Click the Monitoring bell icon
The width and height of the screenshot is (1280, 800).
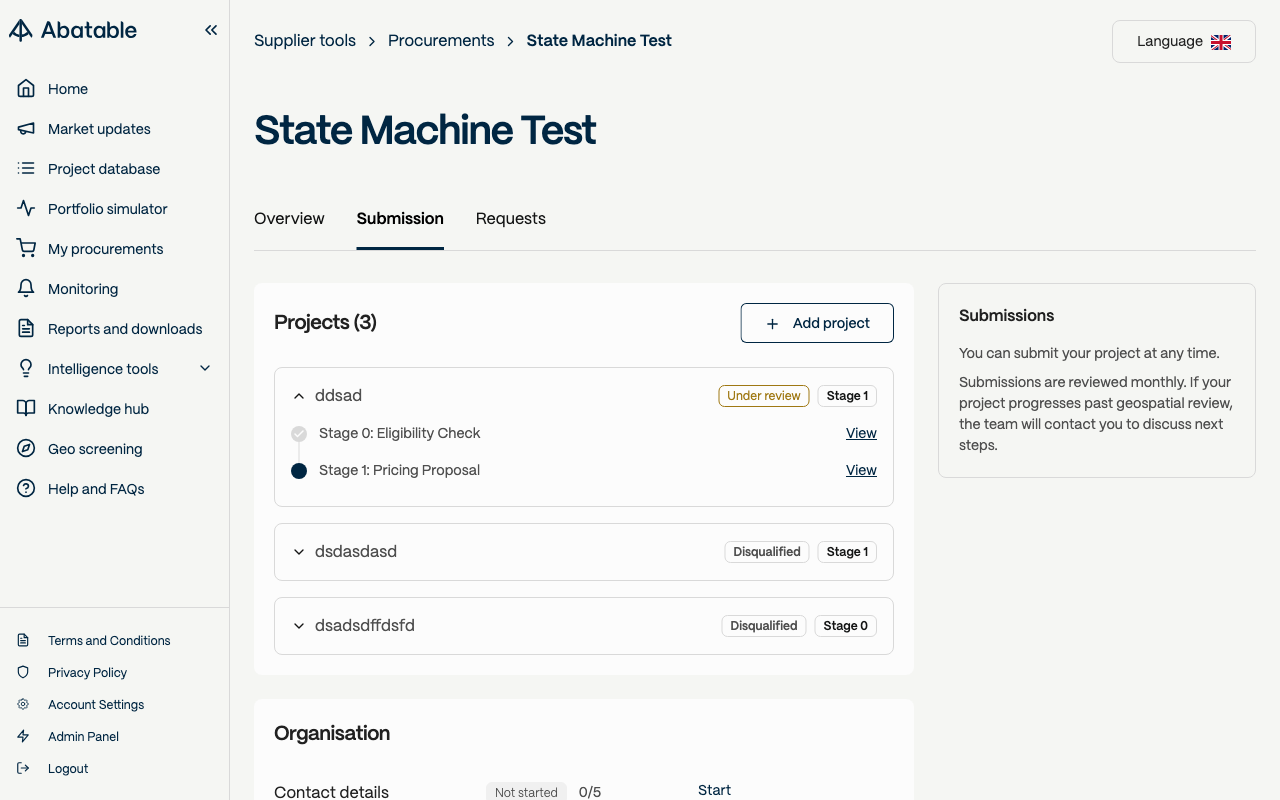click(x=26, y=289)
